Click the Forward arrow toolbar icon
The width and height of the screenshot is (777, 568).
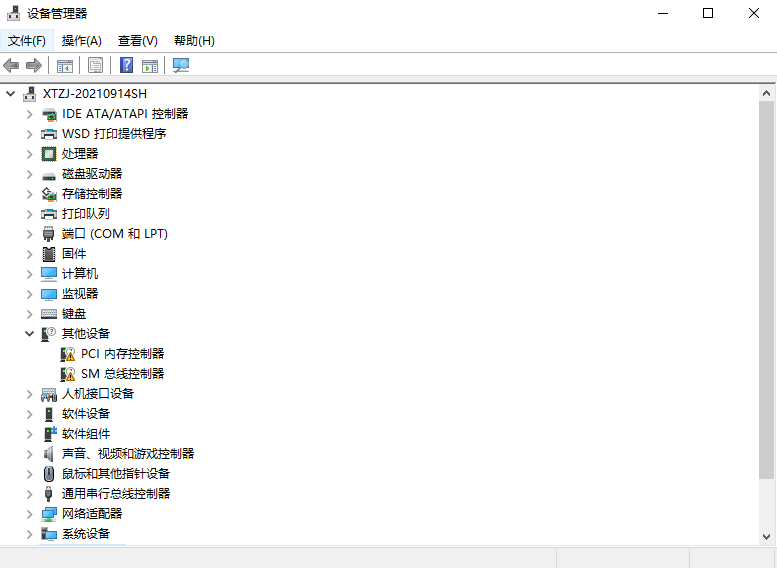pos(34,65)
